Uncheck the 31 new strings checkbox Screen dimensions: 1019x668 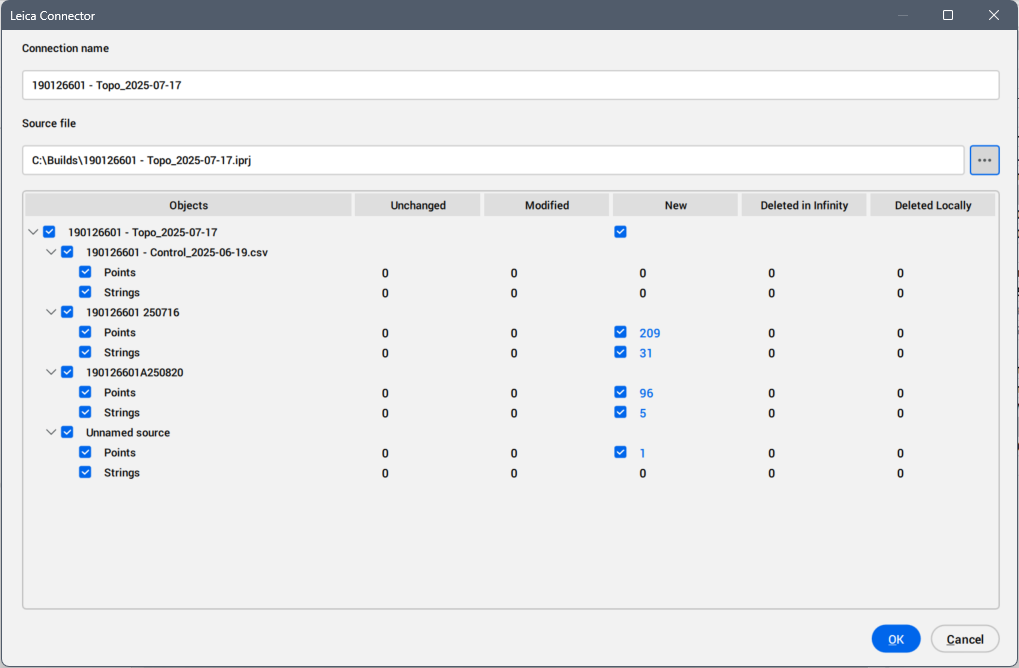(621, 352)
